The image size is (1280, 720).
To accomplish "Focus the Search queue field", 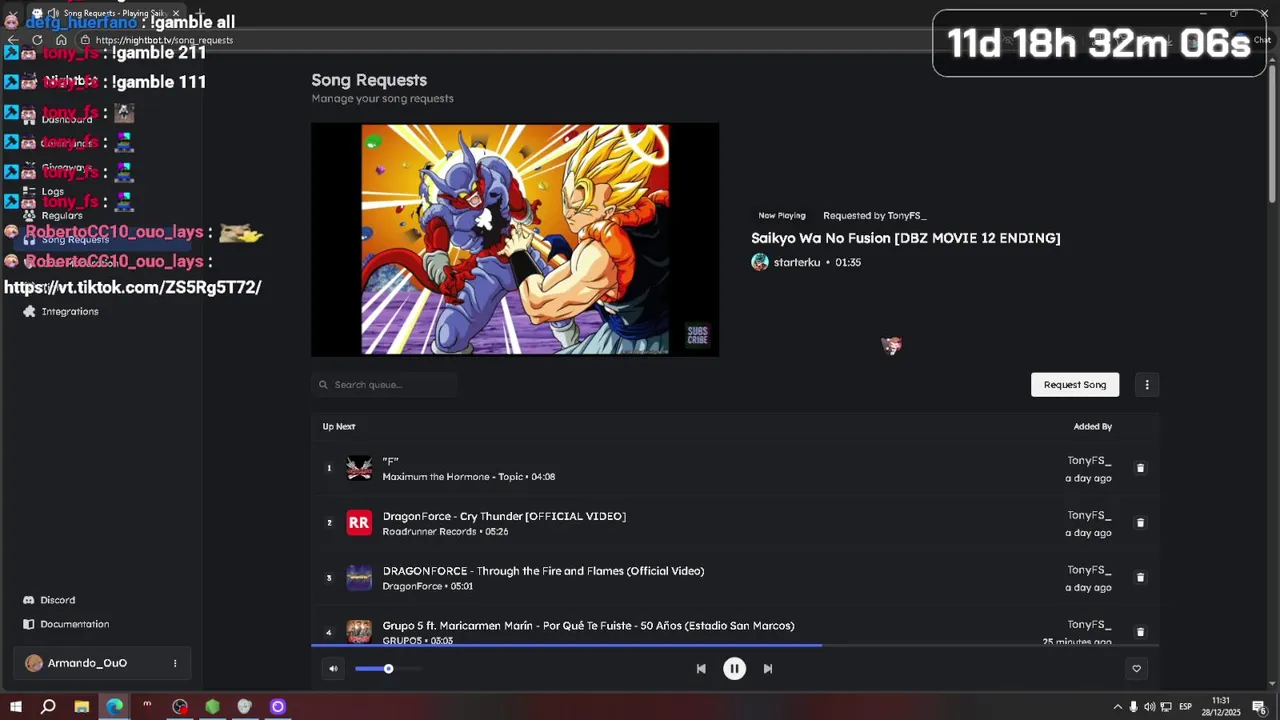I will point(384,385).
